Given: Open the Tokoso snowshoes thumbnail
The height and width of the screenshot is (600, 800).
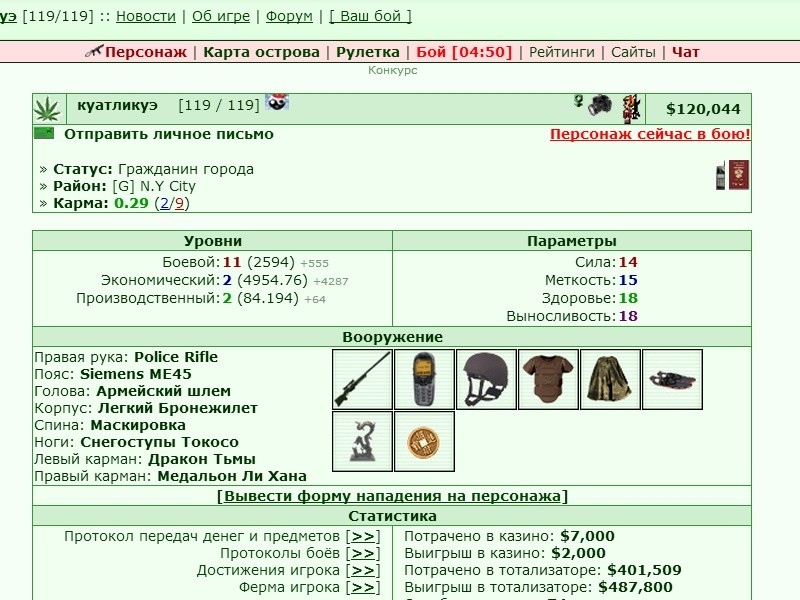Looking at the screenshot, I should (672, 380).
